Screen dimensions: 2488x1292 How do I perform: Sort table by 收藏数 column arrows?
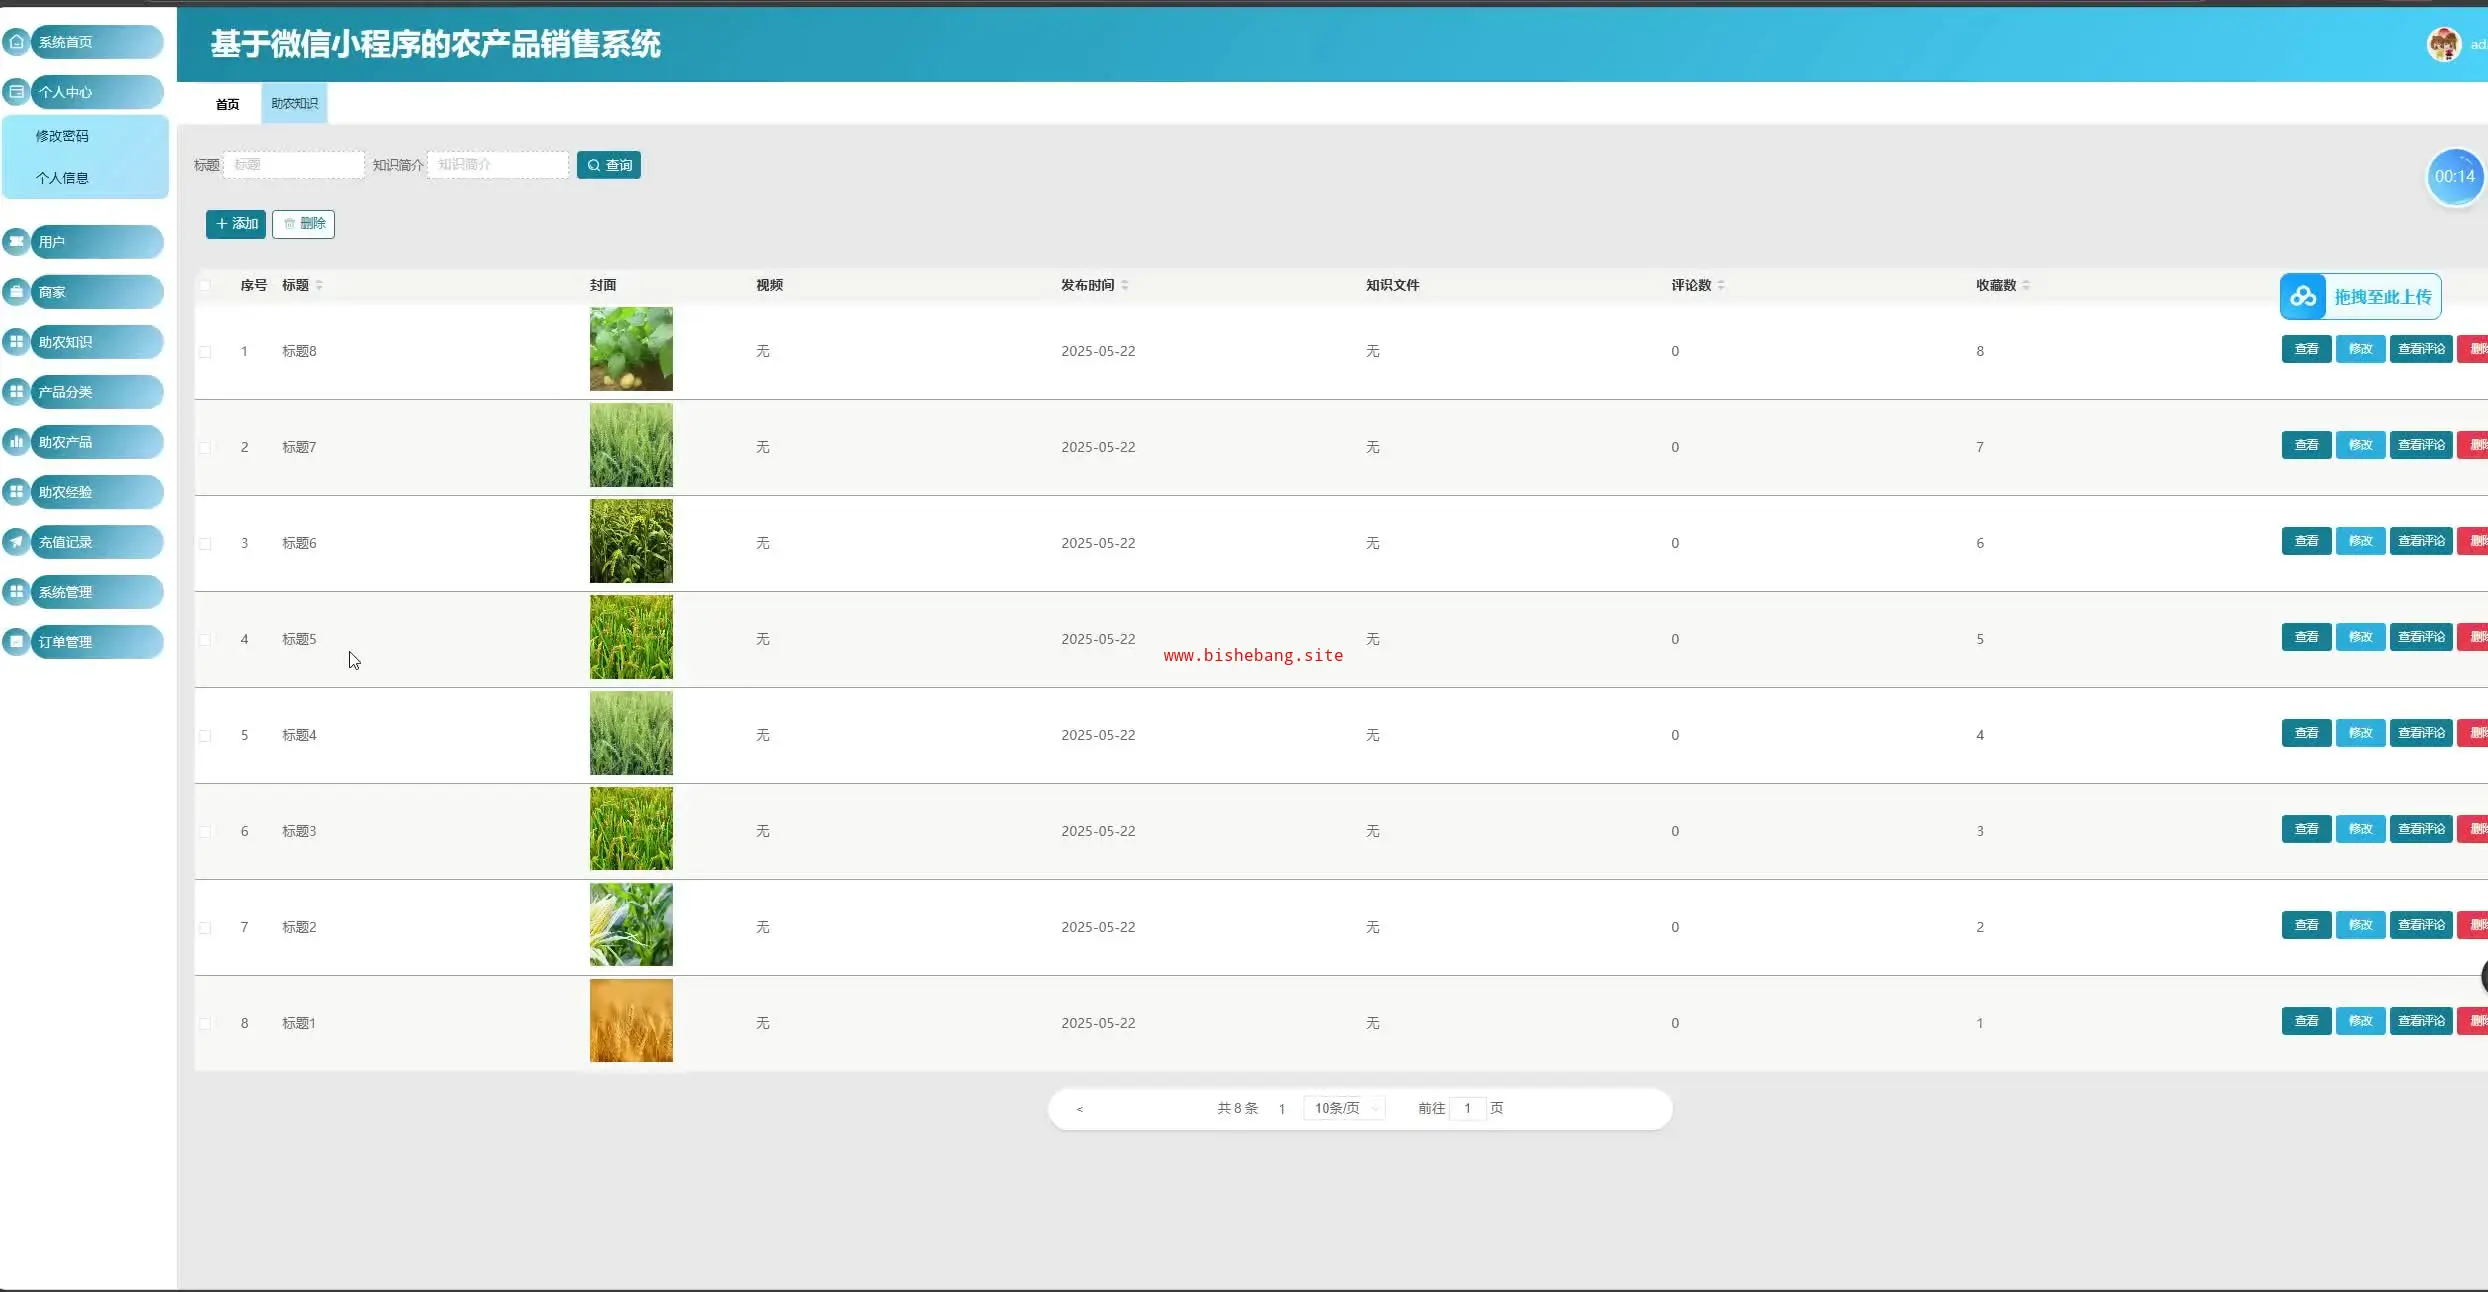(2026, 285)
